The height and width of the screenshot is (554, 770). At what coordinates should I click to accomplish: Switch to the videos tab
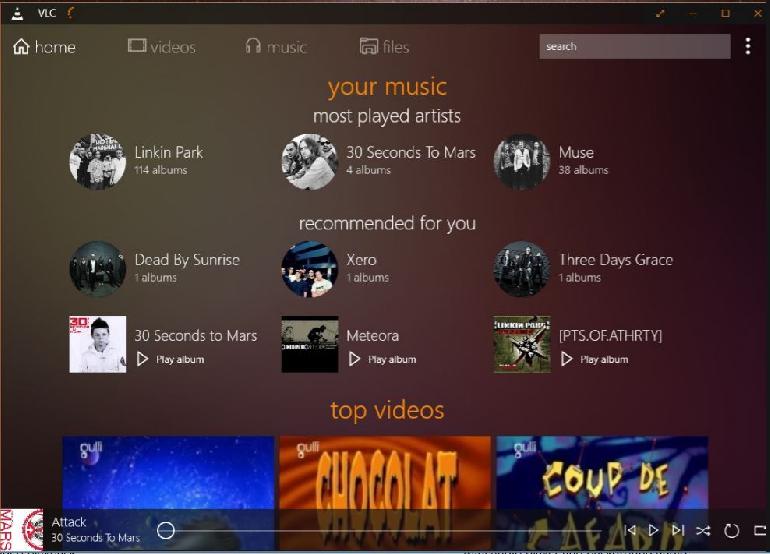click(x=162, y=47)
